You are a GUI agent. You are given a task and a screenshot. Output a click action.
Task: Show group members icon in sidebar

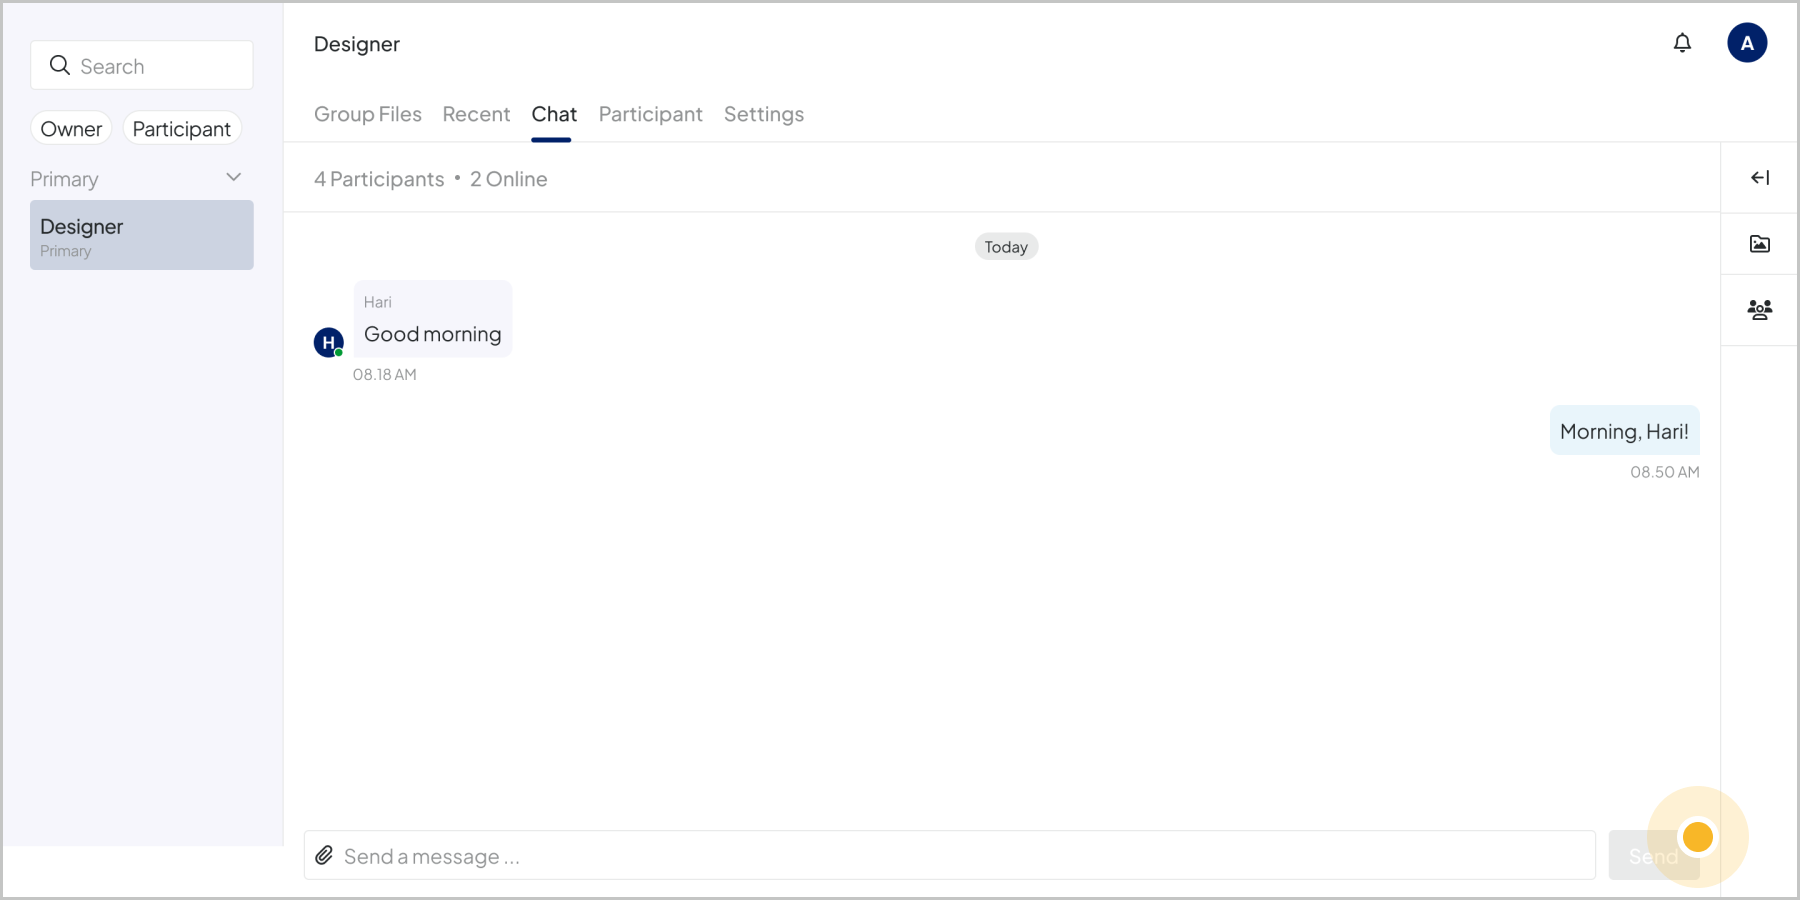[x=1759, y=310]
